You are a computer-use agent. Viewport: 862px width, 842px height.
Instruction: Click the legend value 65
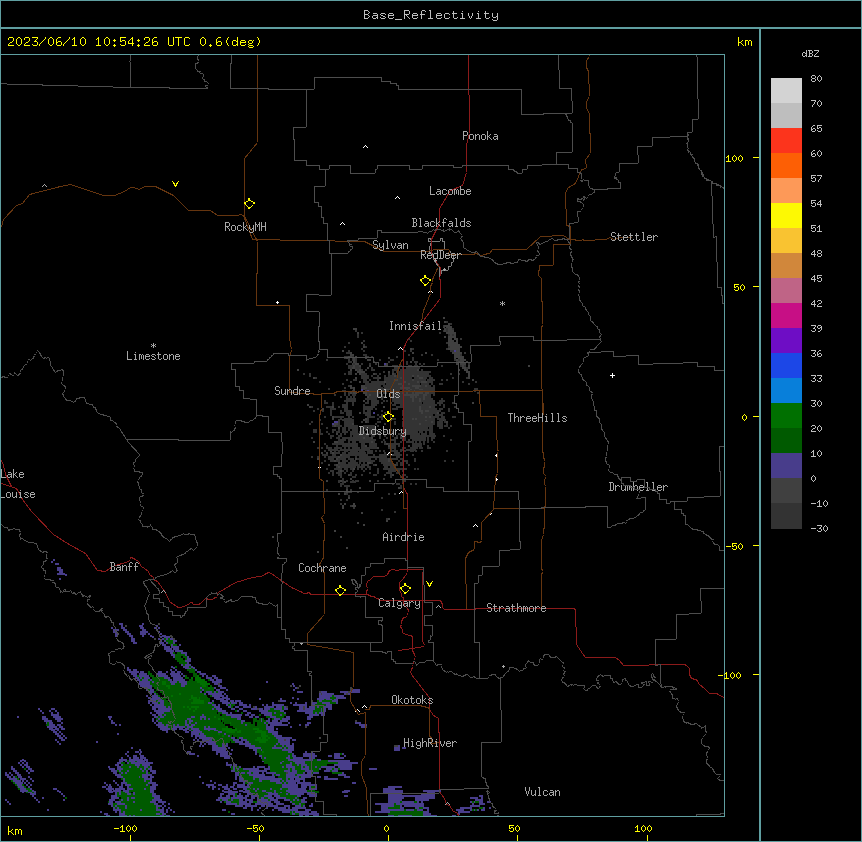[816, 128]
